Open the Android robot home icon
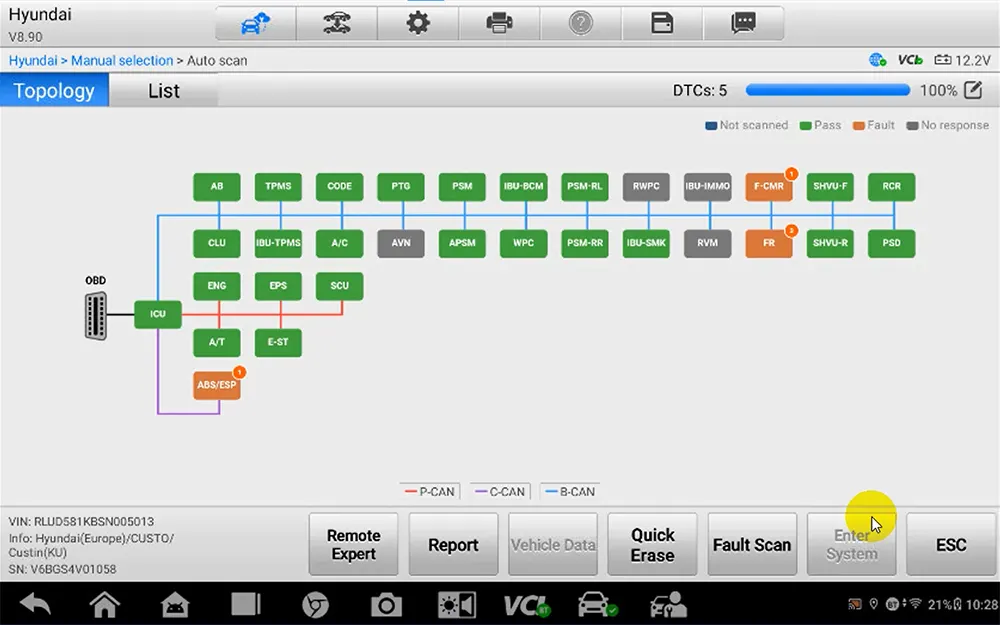1000x625 pixels. [x=175, y=604]
